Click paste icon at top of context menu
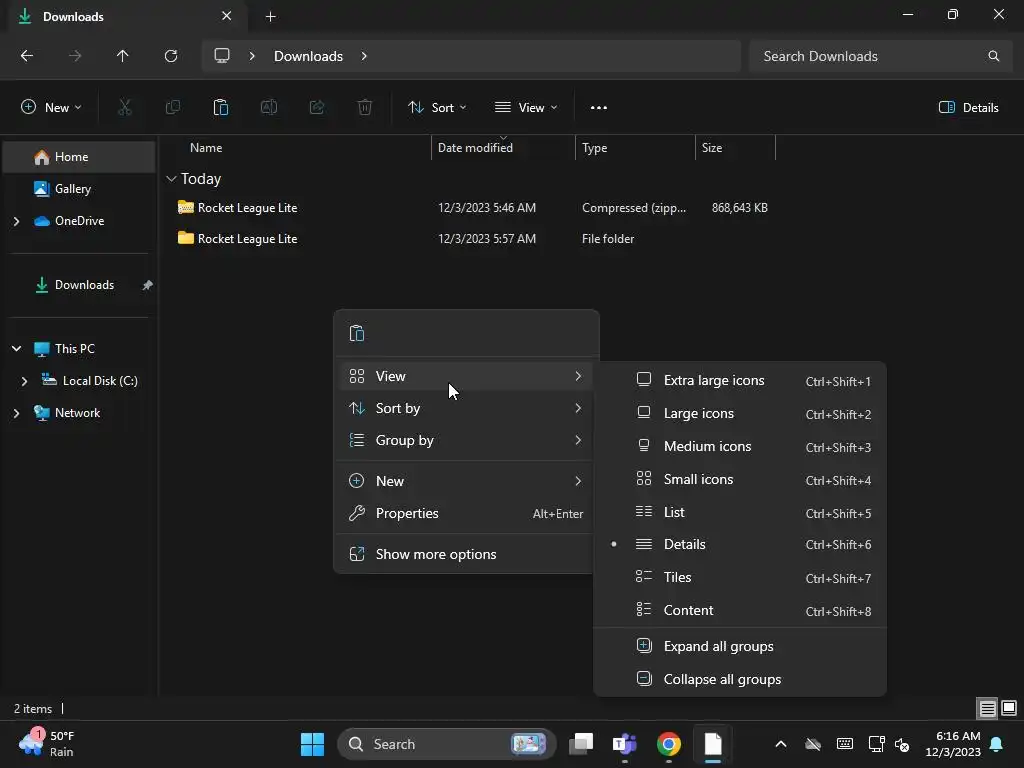This screenshot has height=768, width=1024. point(357,334)
